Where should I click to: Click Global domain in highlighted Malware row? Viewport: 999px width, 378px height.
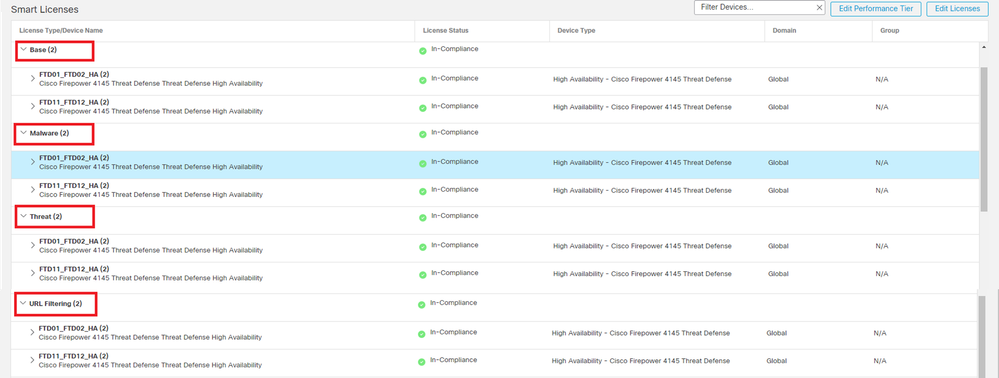point(778,163)
